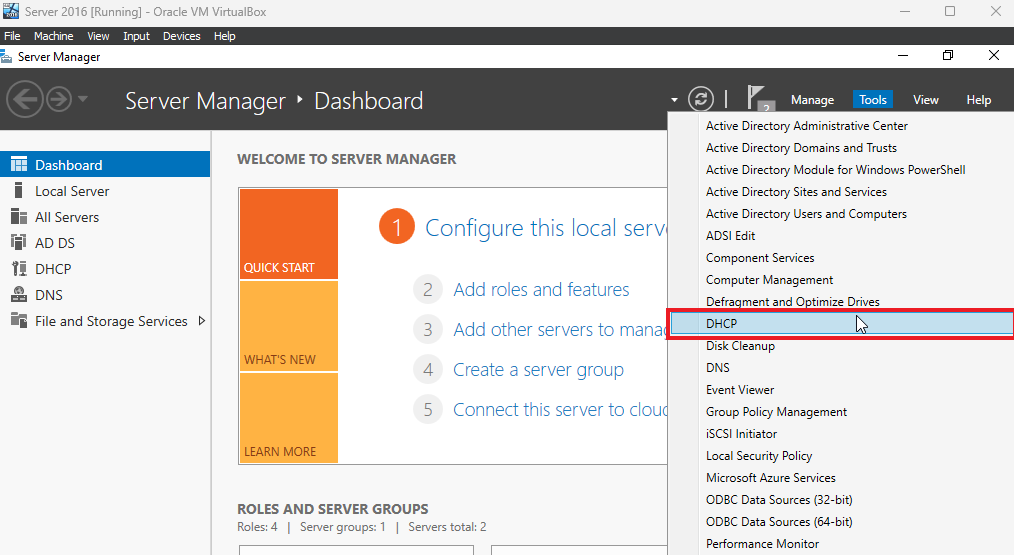Image resolution: width=1014 pixels, height=555 pixels.
Task: Select the QUICK START tile
Action: pyautogui.click(x=288, y=234)
